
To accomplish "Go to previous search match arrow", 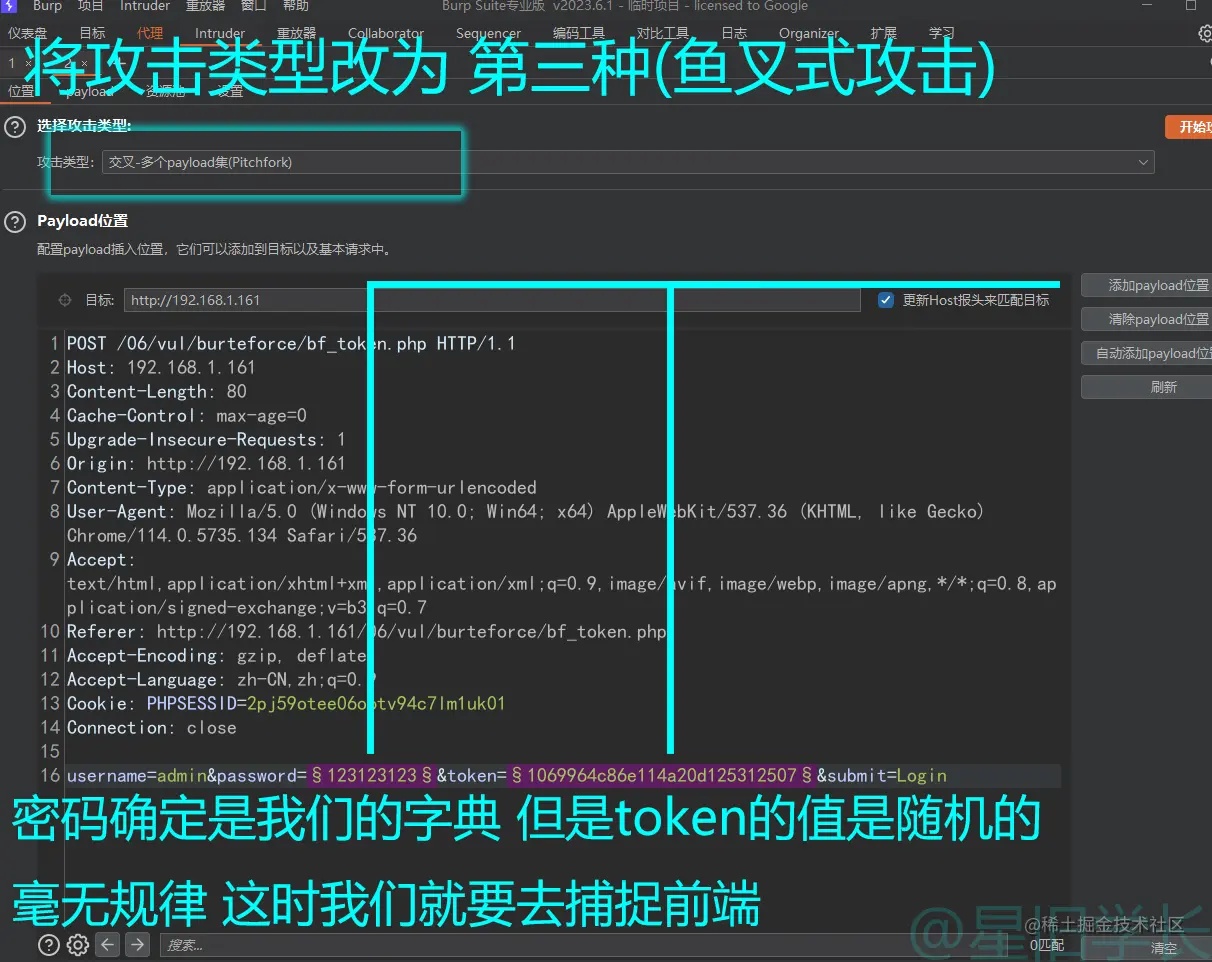I will (x=108, y=944).
